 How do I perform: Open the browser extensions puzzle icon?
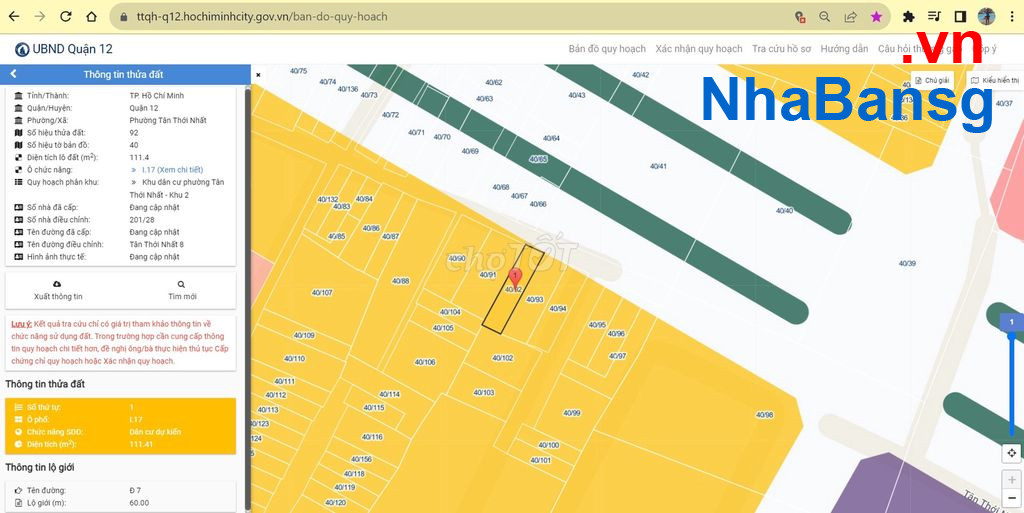pyautogui.click(x=908, y=17)
